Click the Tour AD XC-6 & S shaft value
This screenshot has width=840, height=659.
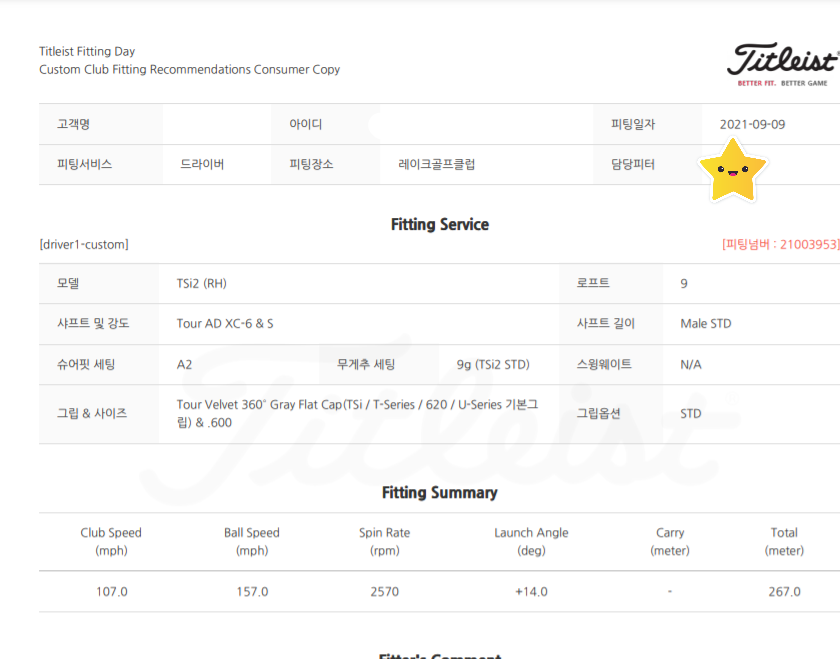pyautogui.click(x=225, y=324)
